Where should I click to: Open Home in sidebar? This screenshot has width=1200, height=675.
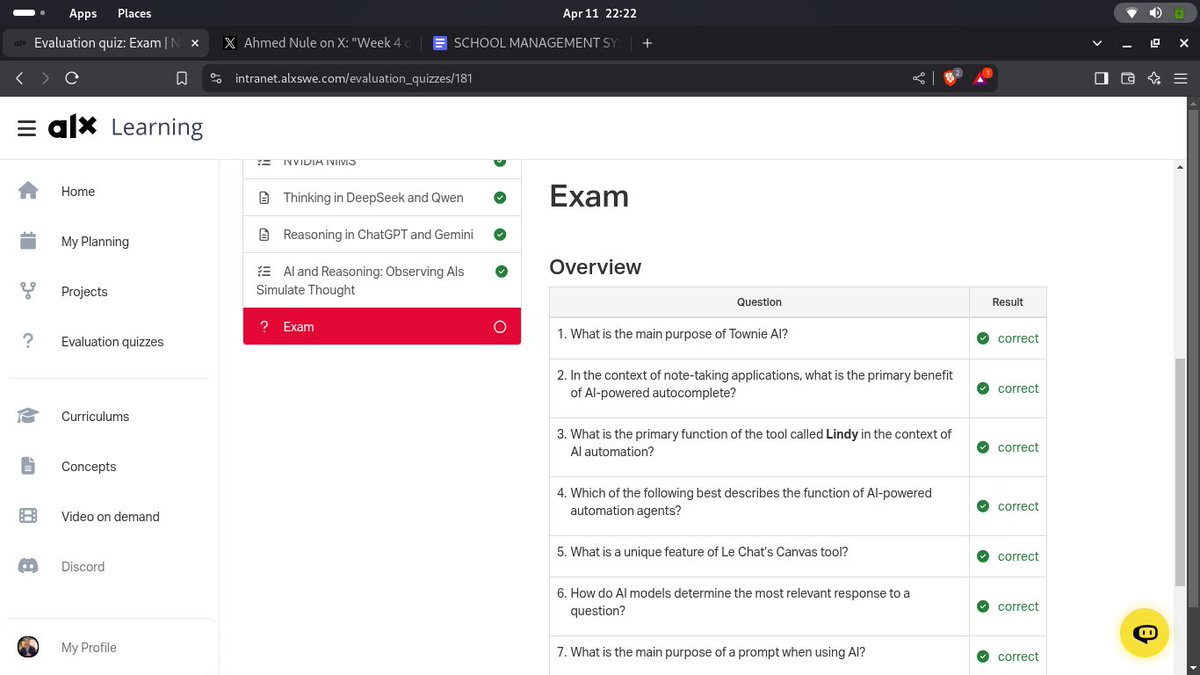[78, 191]
